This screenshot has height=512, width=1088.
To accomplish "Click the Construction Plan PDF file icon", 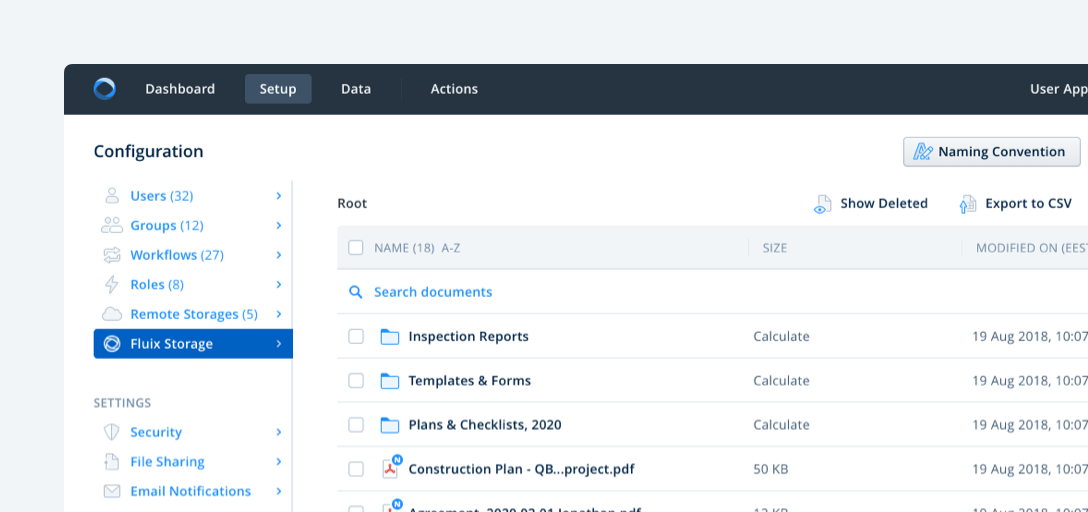I will point(390,469).
